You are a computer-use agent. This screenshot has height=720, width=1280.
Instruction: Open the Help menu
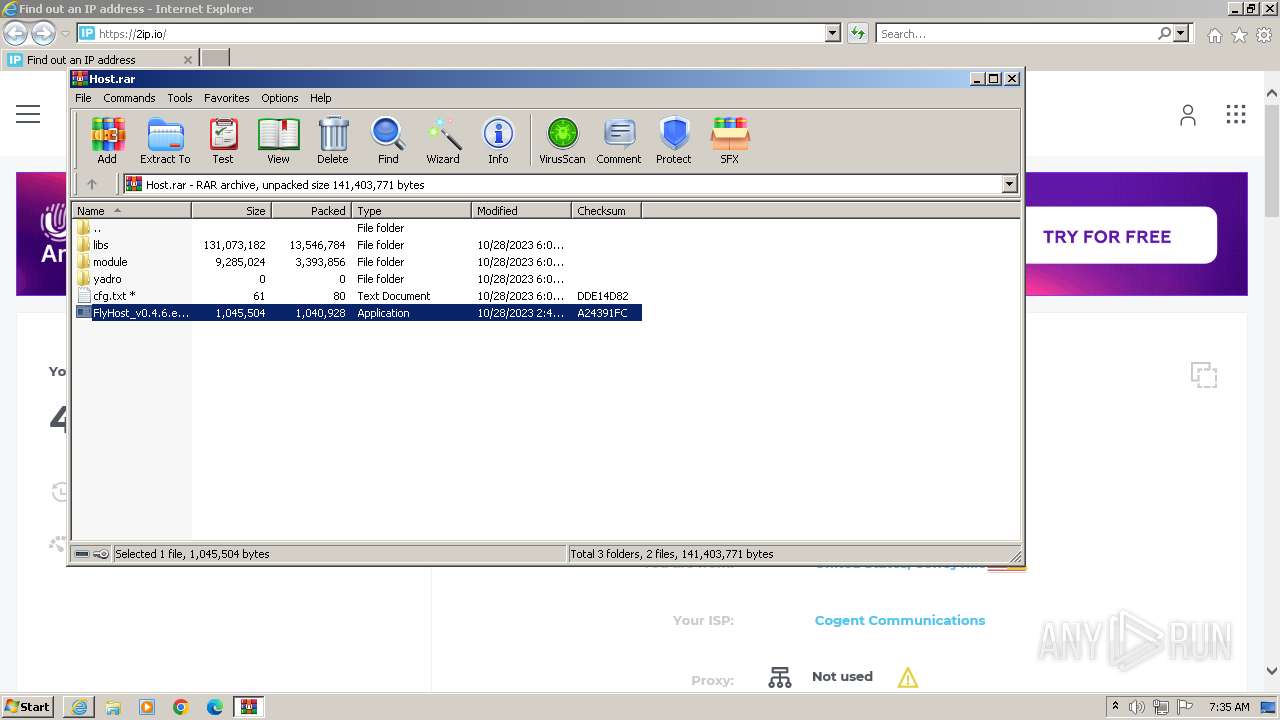pyautogui.click(x=320, y=98)
